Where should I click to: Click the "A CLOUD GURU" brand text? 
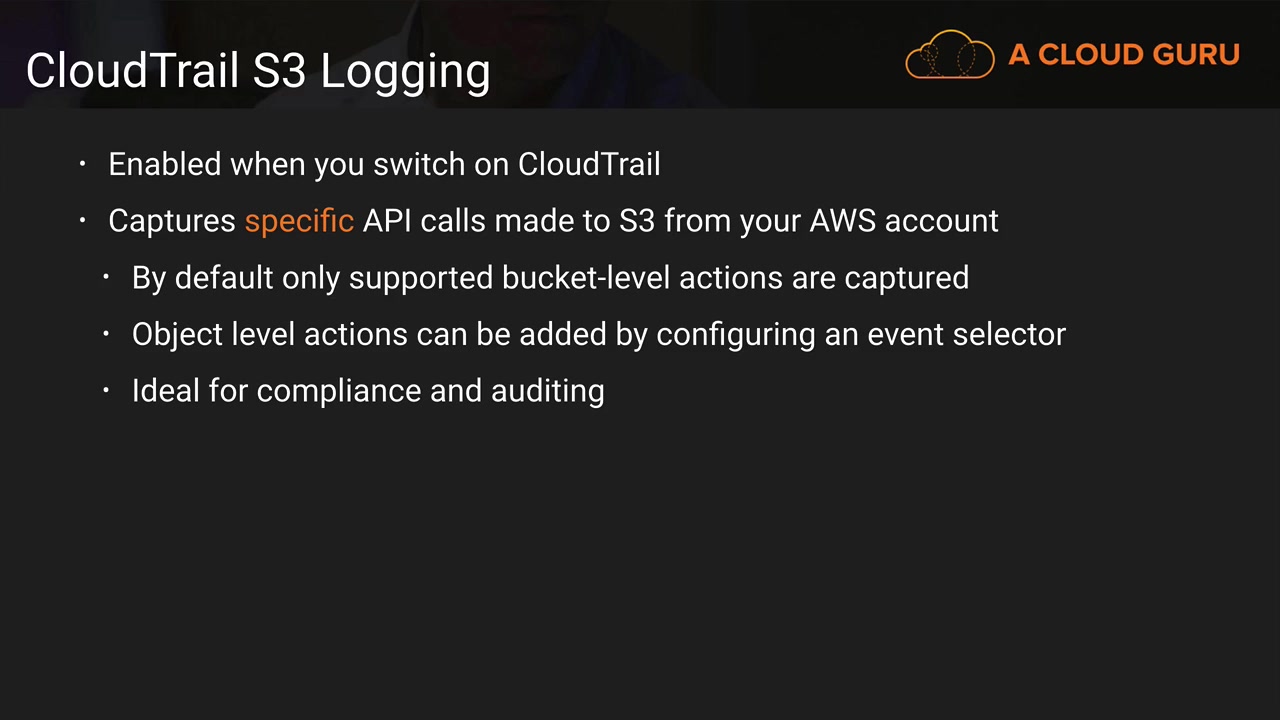[1124, 55]
